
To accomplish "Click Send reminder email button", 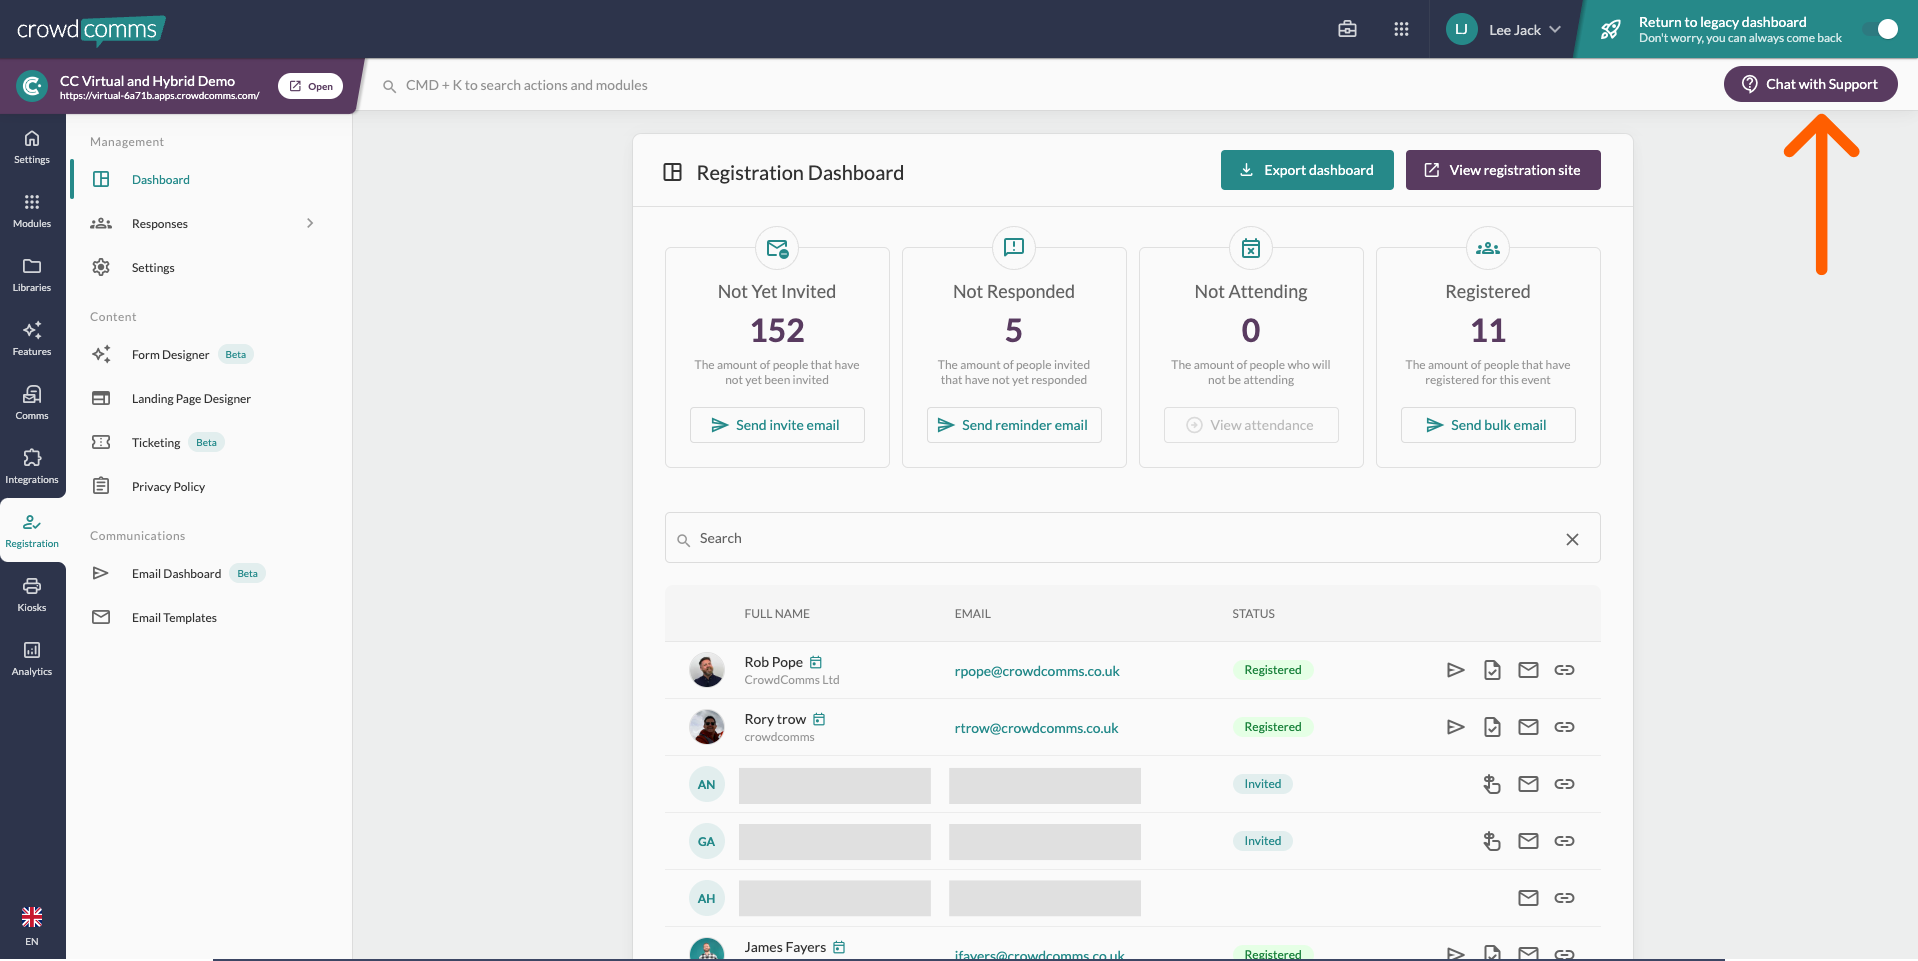I will pos(1013,425).
